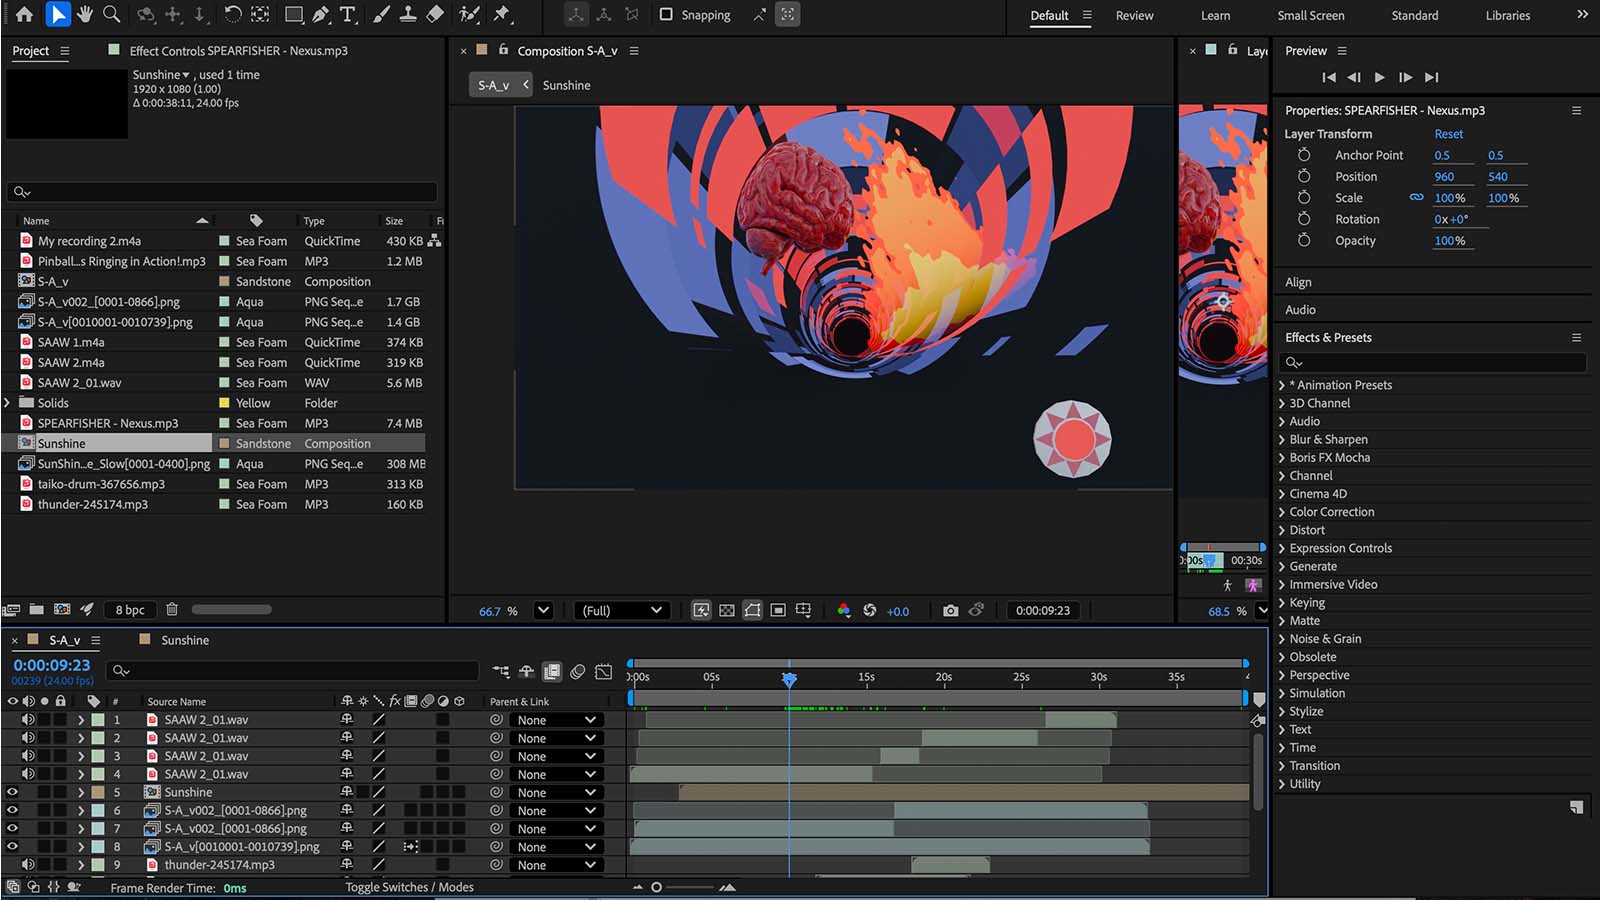The image size is (1600, 900).
Task: Select the Hand tool in toolbar
Action: [85, 14]
